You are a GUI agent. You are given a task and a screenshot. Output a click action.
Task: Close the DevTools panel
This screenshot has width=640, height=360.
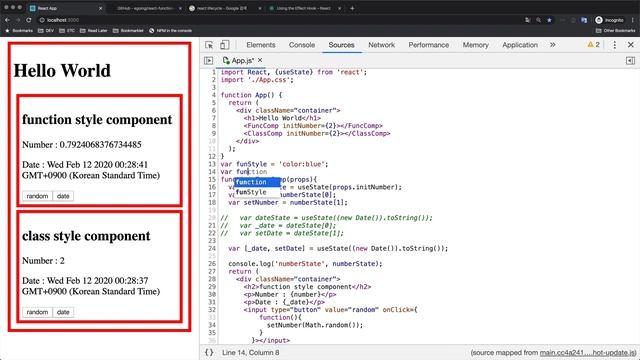click(x=631, y=45)
